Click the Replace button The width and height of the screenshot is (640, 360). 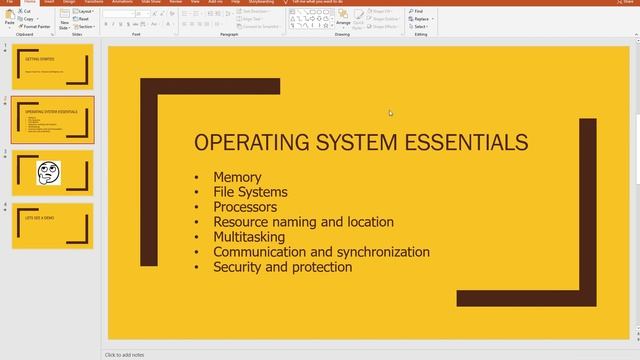point(421,19)
